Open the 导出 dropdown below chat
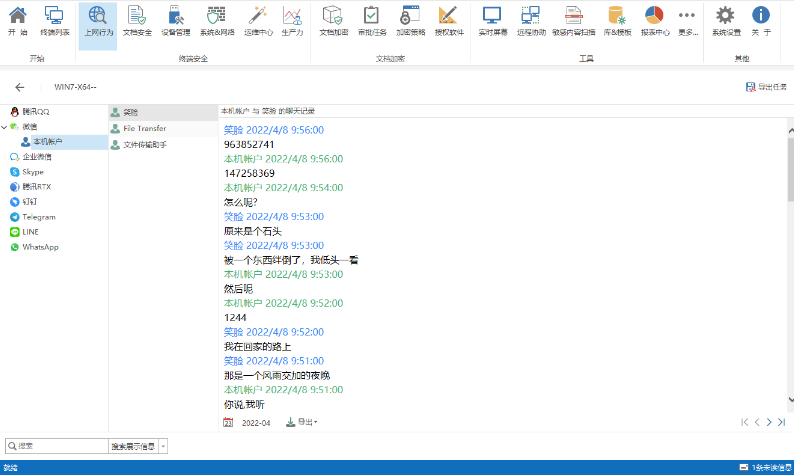The width and height of the screenshot is (794, 476). 302,422
